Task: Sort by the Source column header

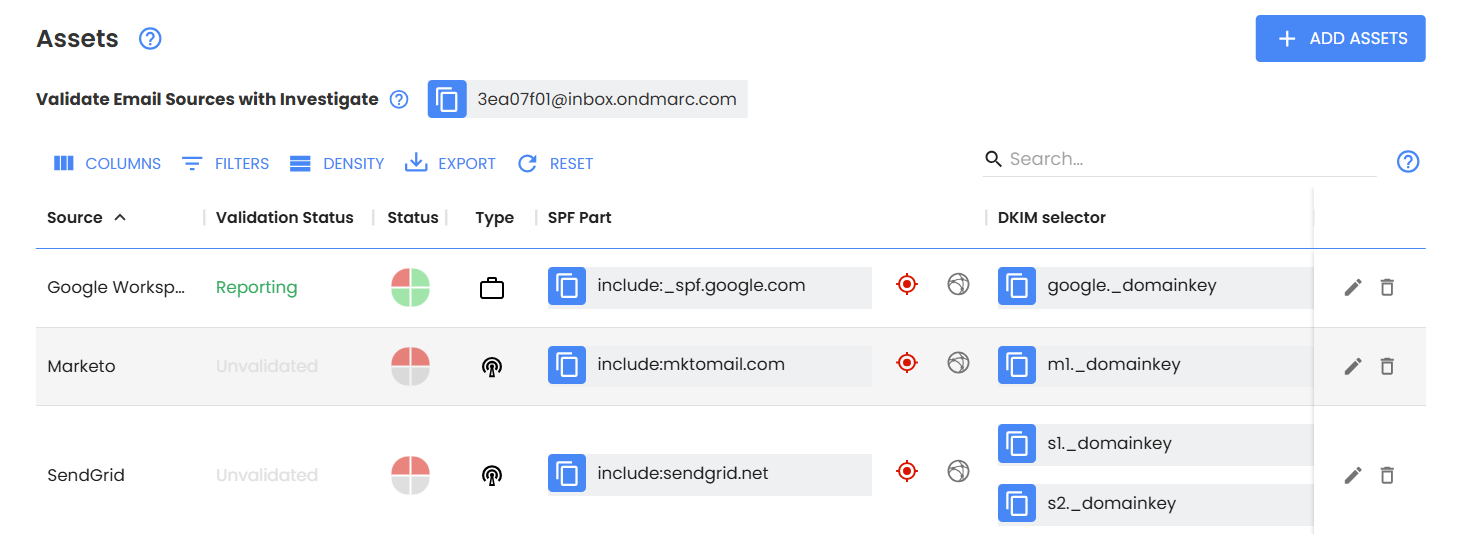Action: pos(75,218)
